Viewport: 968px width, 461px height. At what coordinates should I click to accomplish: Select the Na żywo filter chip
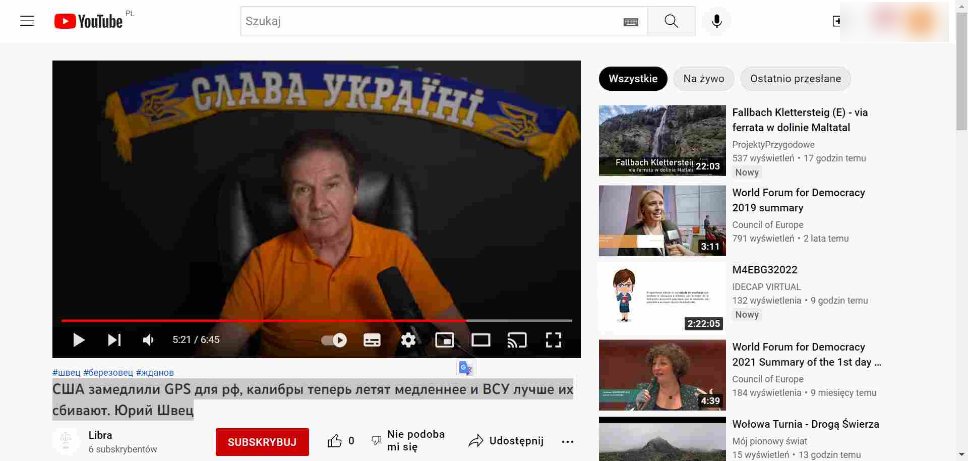[x=703, y=79]
